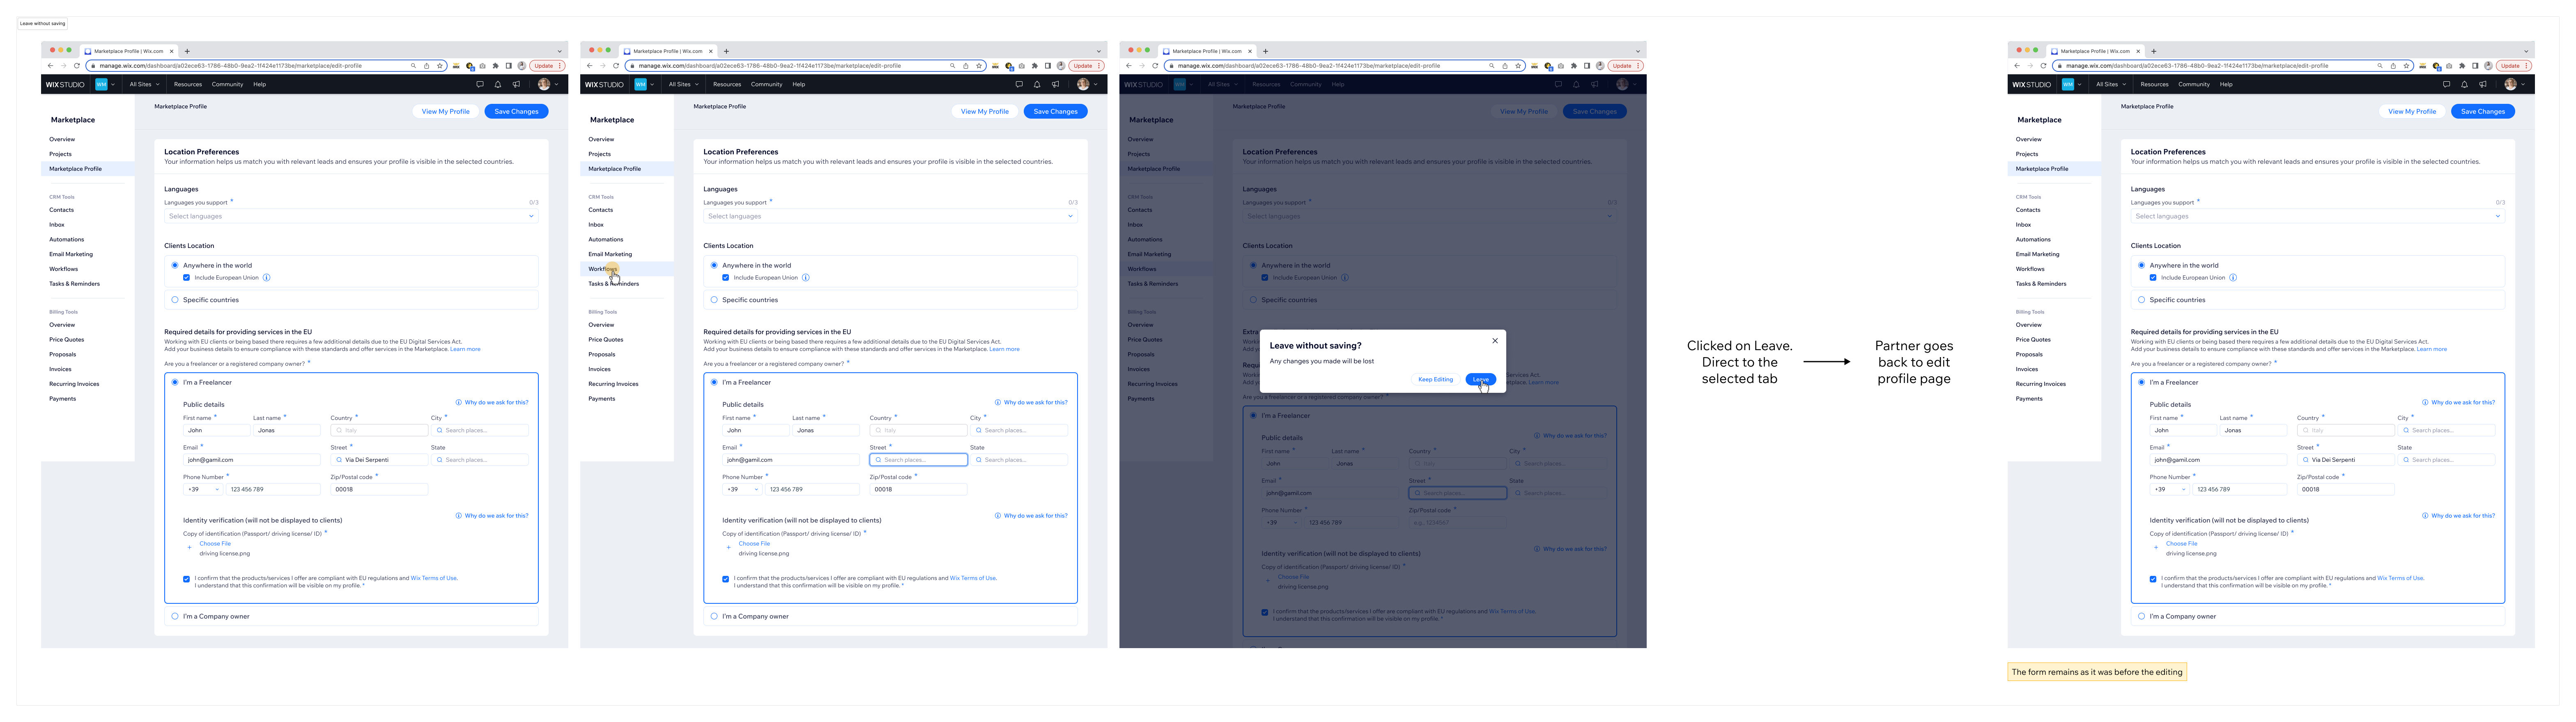Viewport: 2576px width, 722px height.
Task: Uncheck Include European Union in the first window
Action: [186, 278]
